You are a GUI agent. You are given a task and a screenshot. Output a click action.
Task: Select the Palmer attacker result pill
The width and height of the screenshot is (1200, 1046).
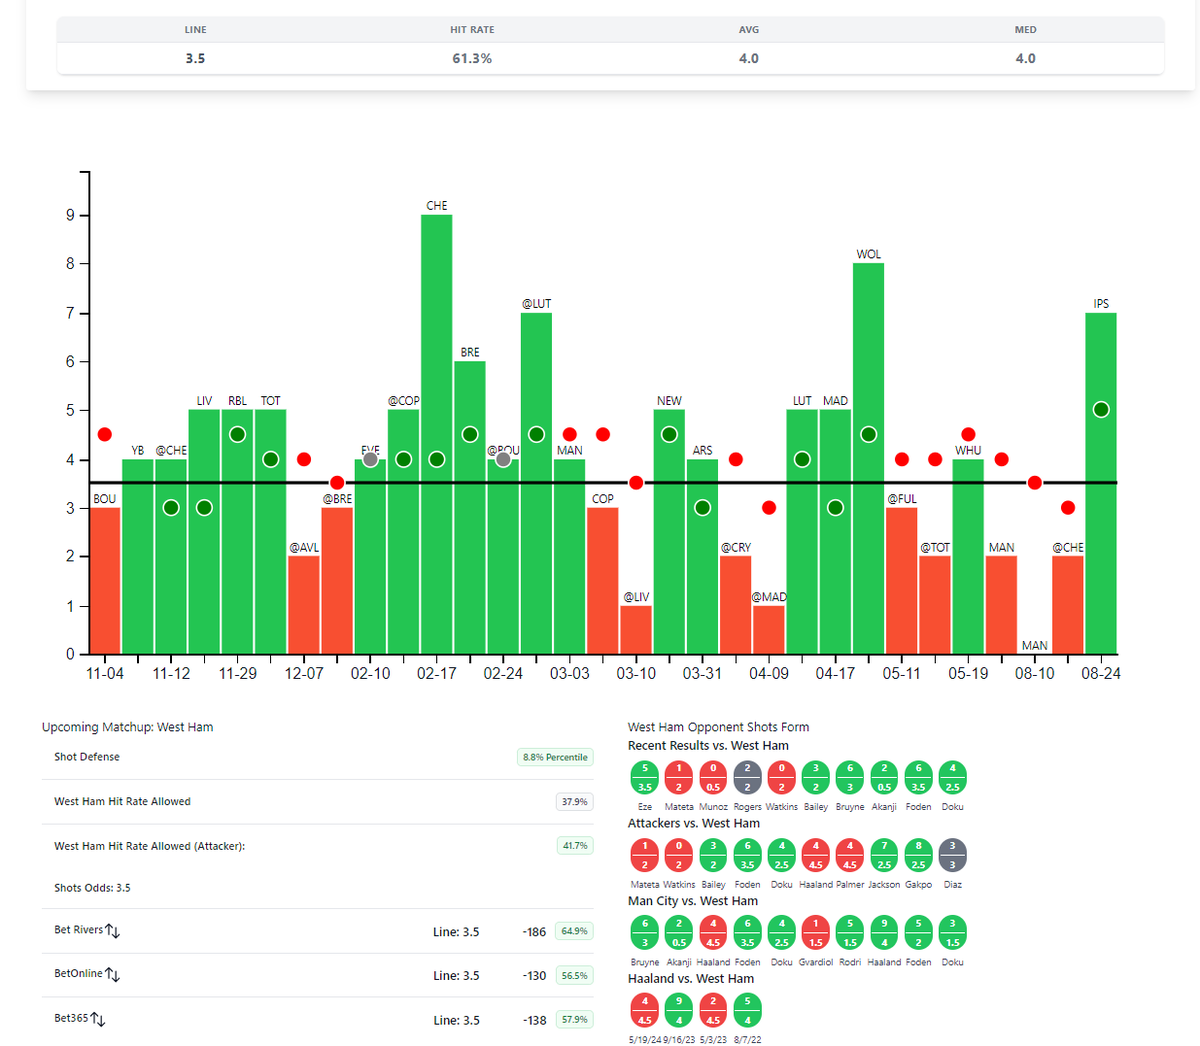point(850,856)
